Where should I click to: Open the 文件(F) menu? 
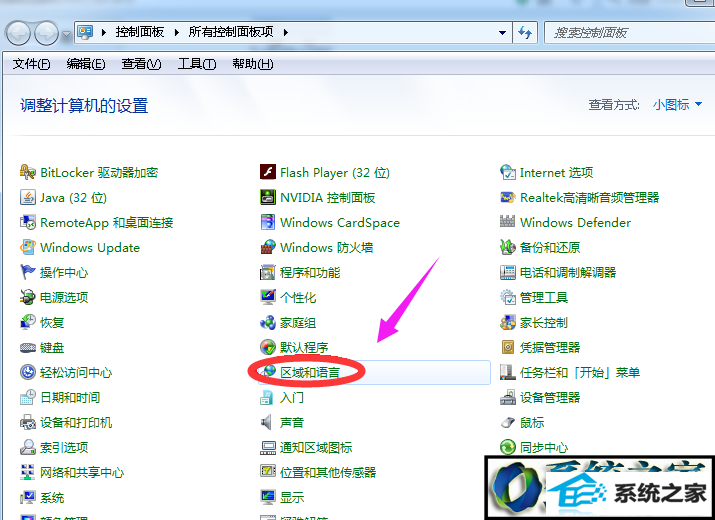[x=31, y=64]
